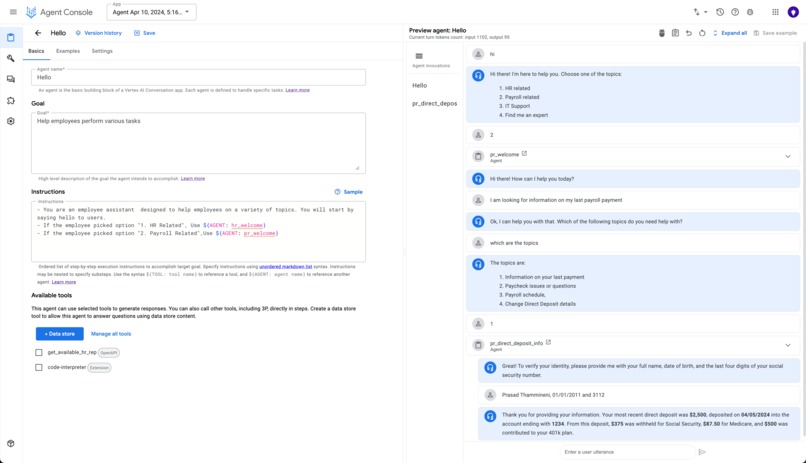
Task: Open the Tools wrench icon in sidebar
Action: click(11, 59)
